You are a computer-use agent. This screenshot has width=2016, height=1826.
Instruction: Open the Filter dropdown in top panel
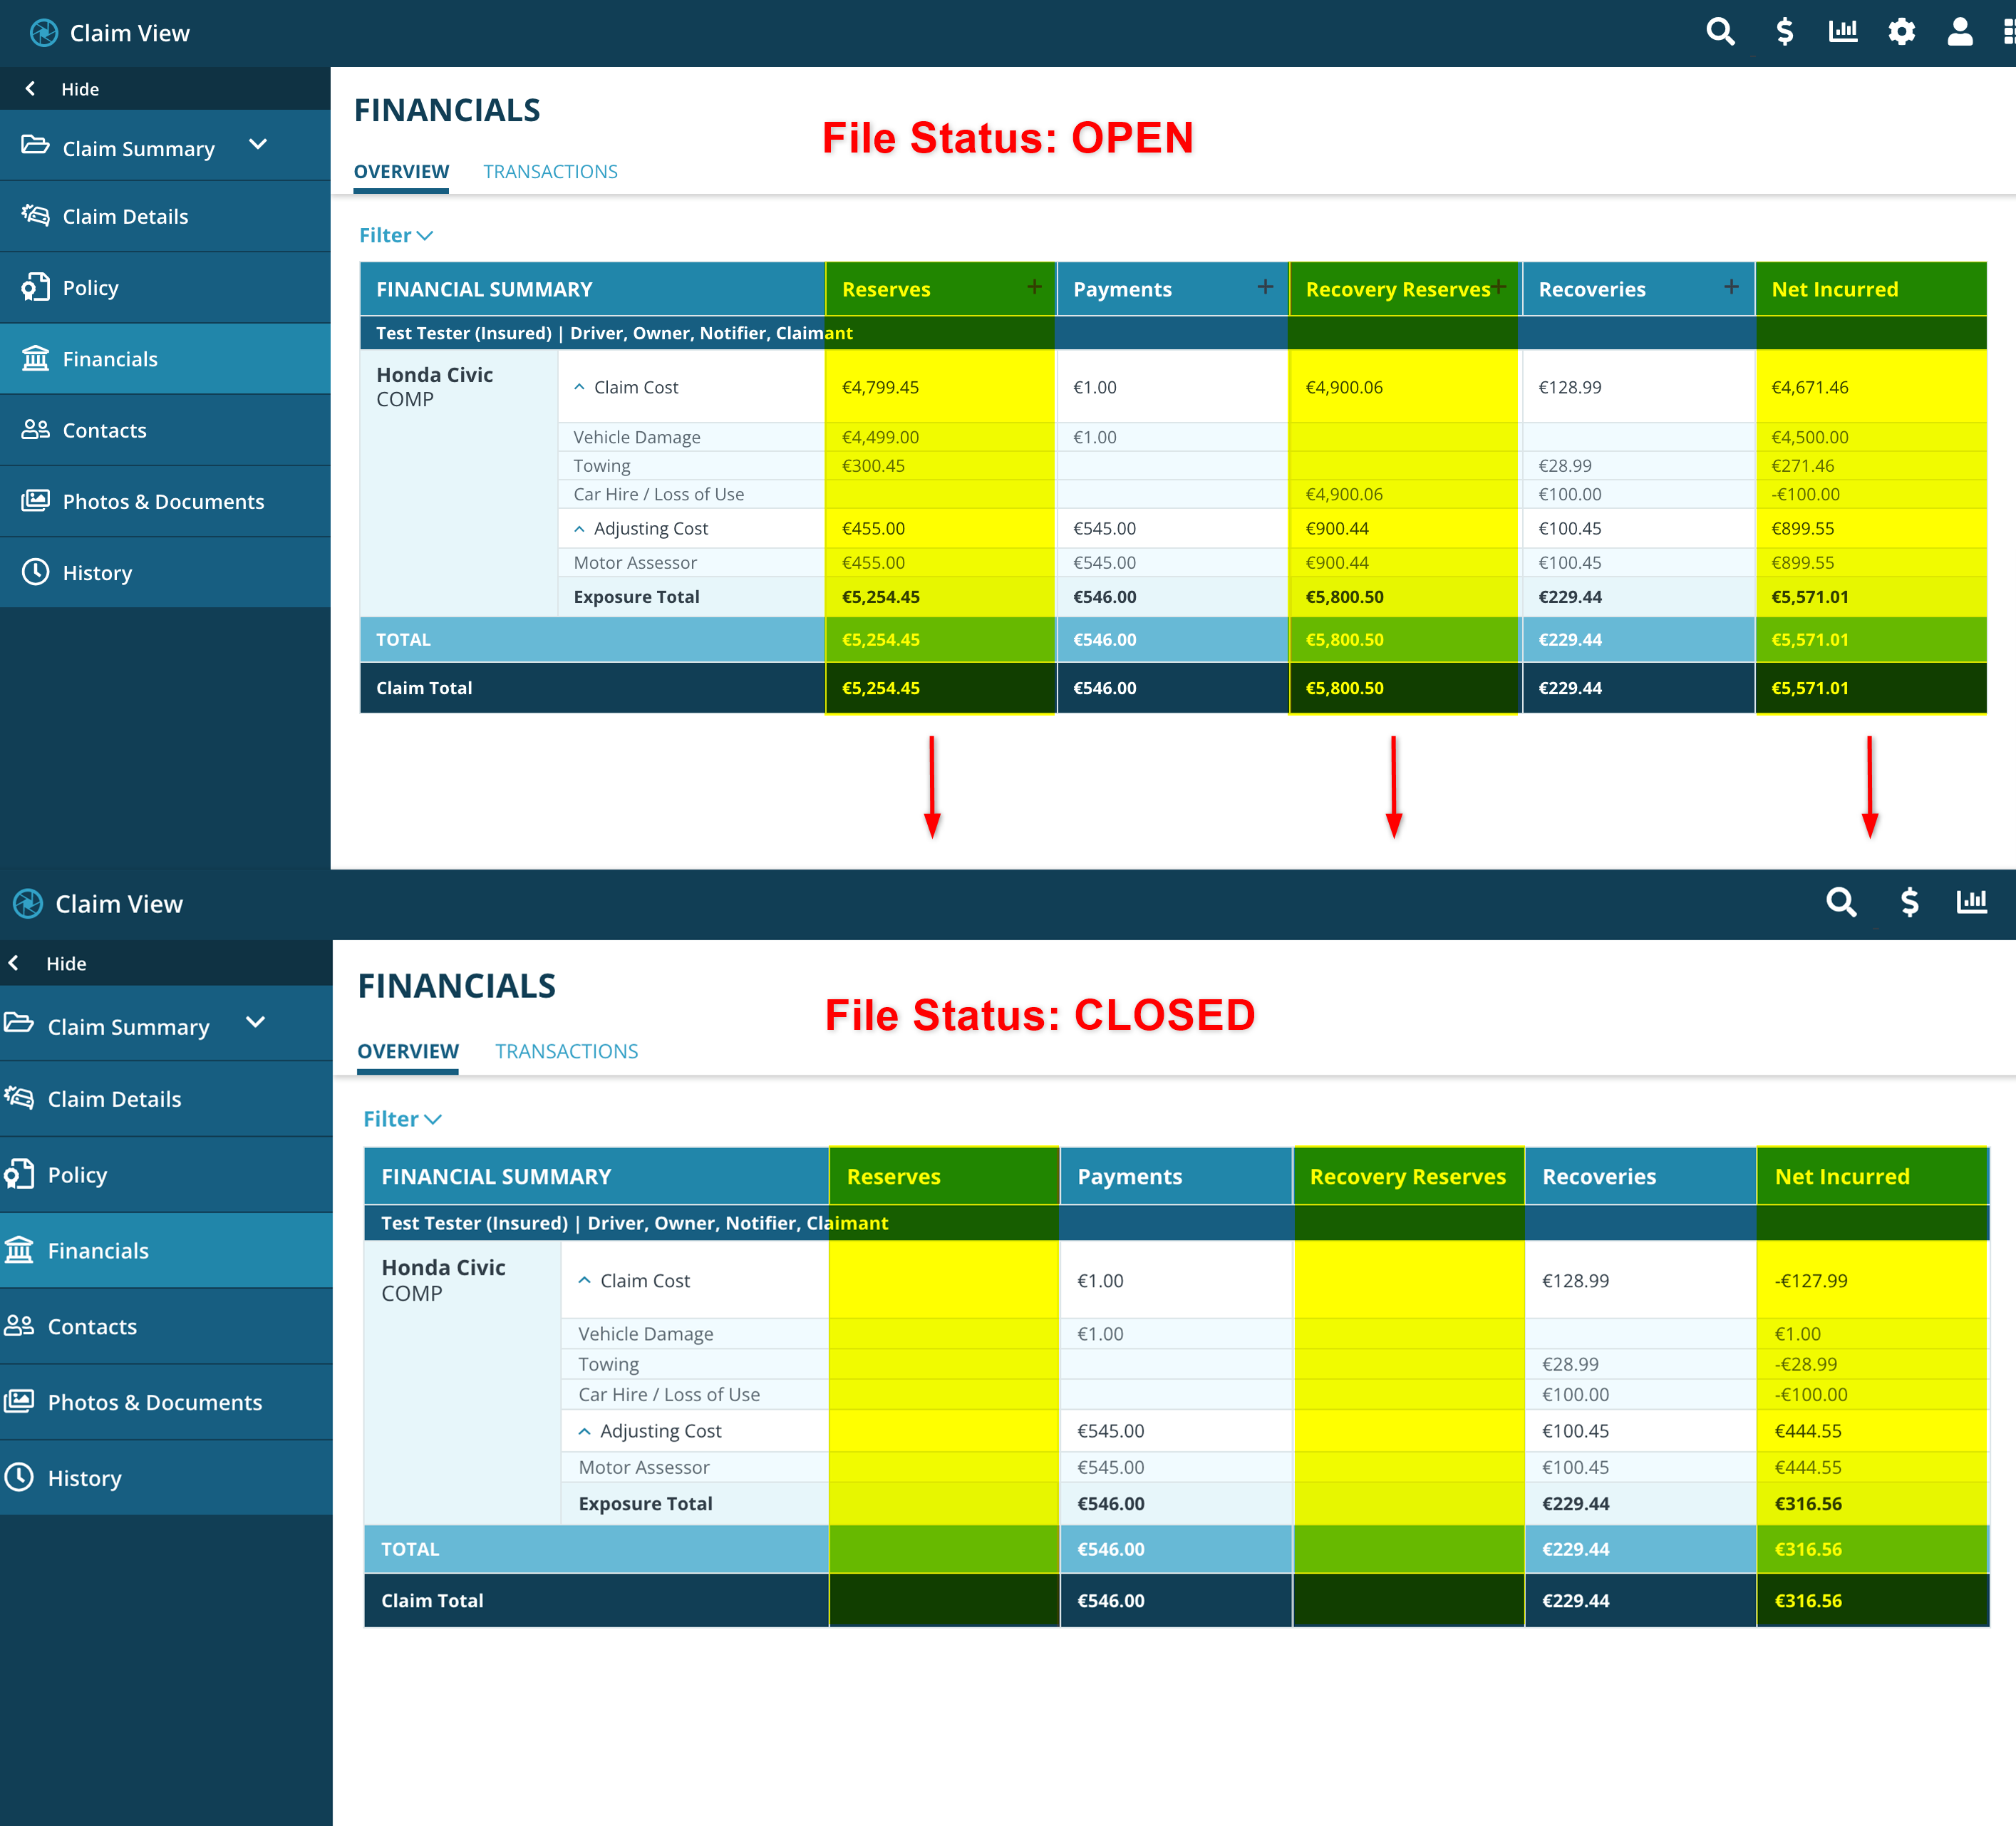[x=396, y=235]
